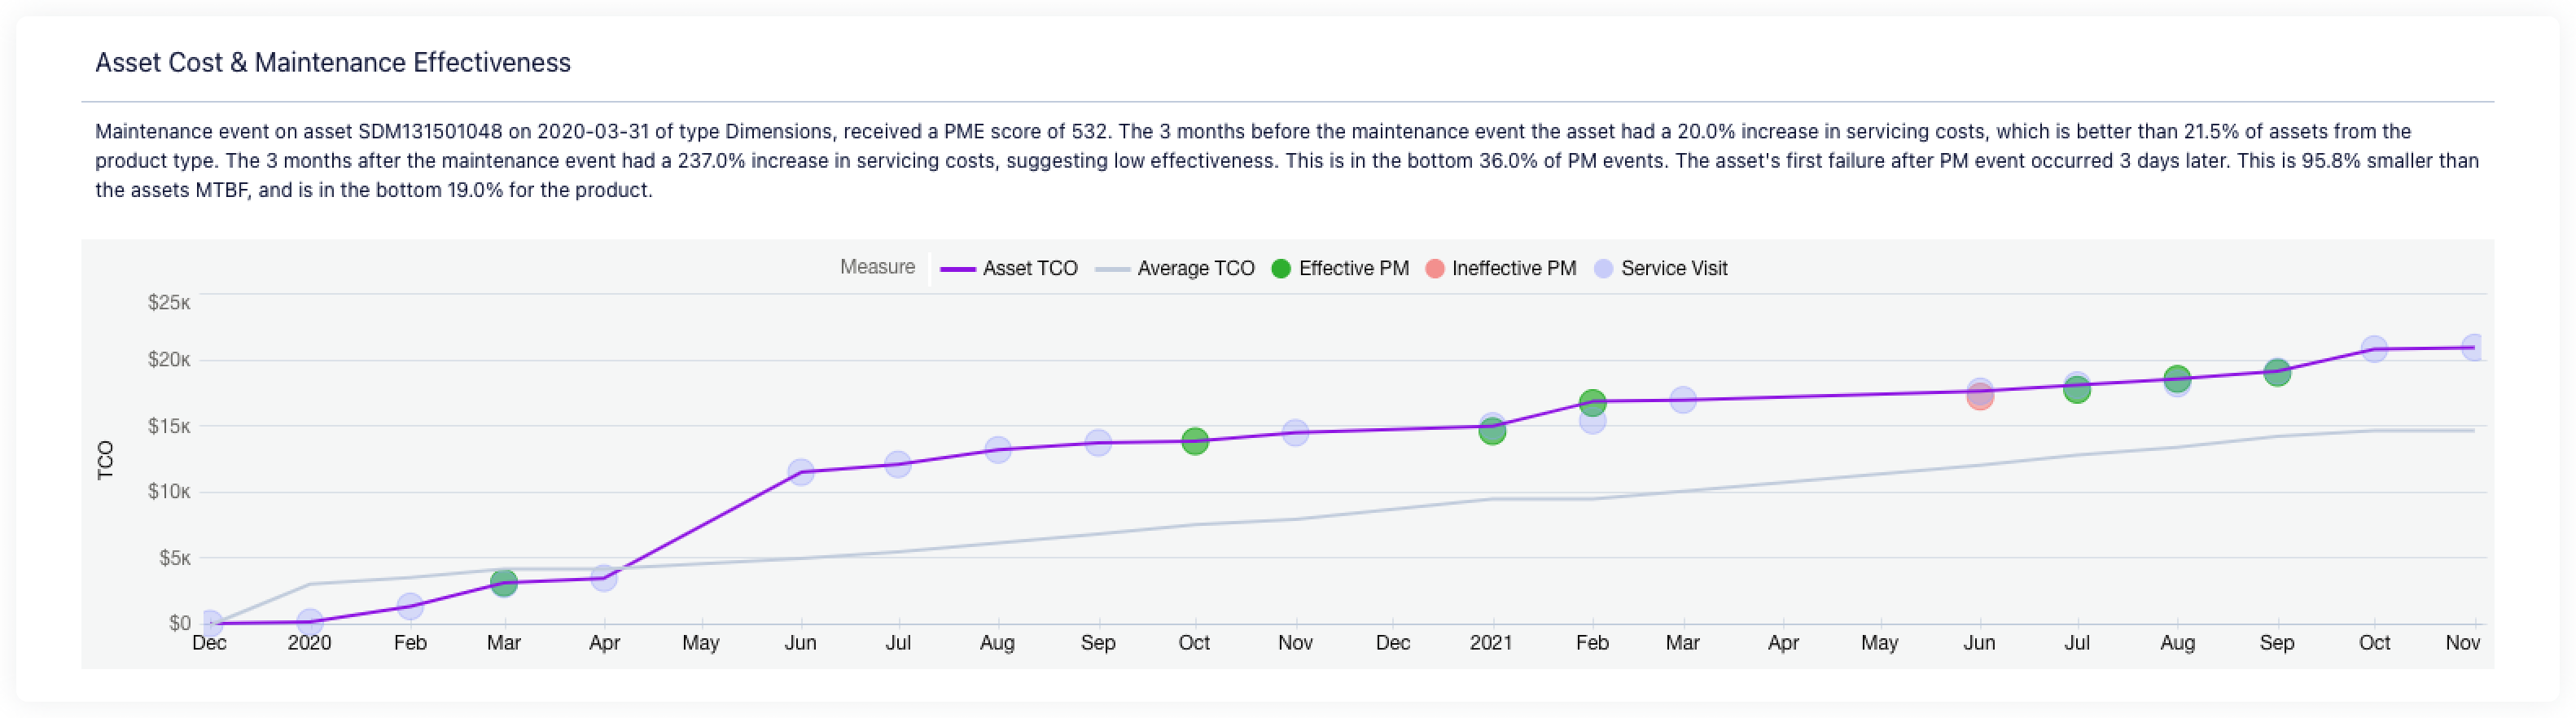2576x718 pixels.
Task: Click the 2021 label on the x-axis
Action: pyautogui.click(x=1490, y=643)
